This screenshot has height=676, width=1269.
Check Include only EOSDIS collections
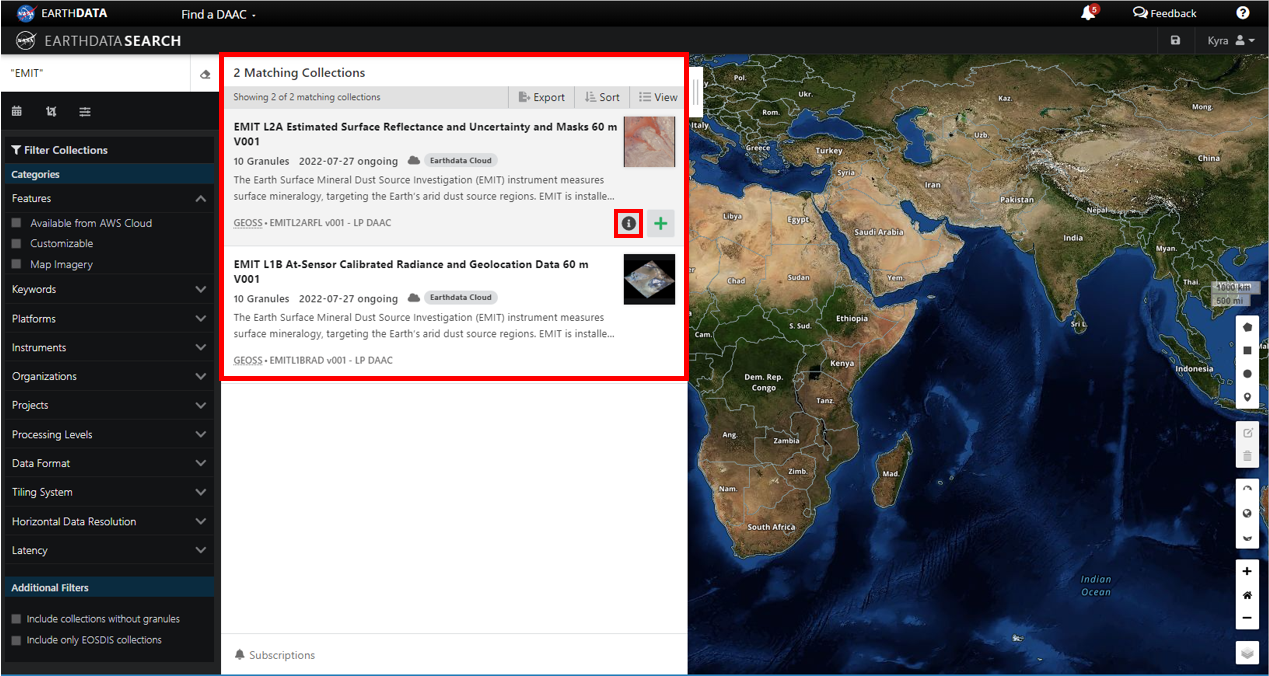click(16, 640)
